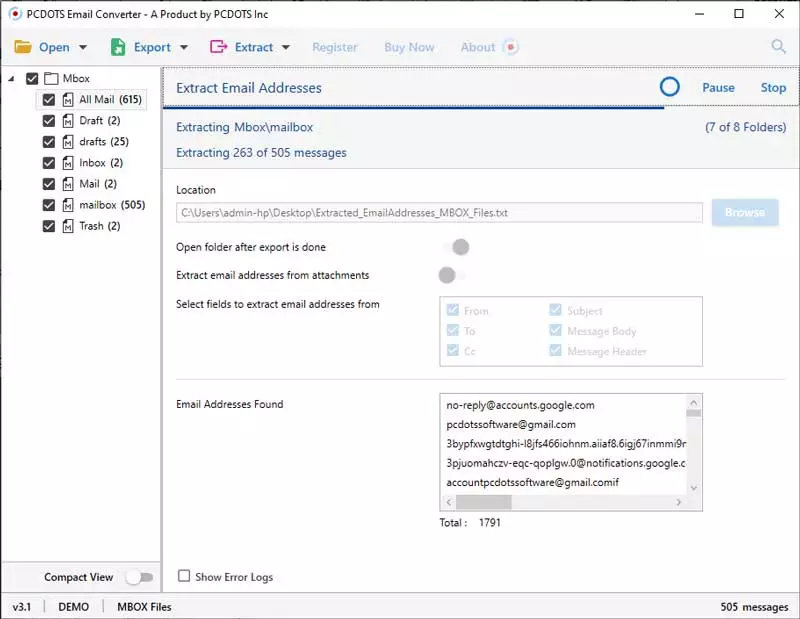This screenshot has height=619, width=800.
Task: Open the Extract menu
Action: (x=254, y=47)
